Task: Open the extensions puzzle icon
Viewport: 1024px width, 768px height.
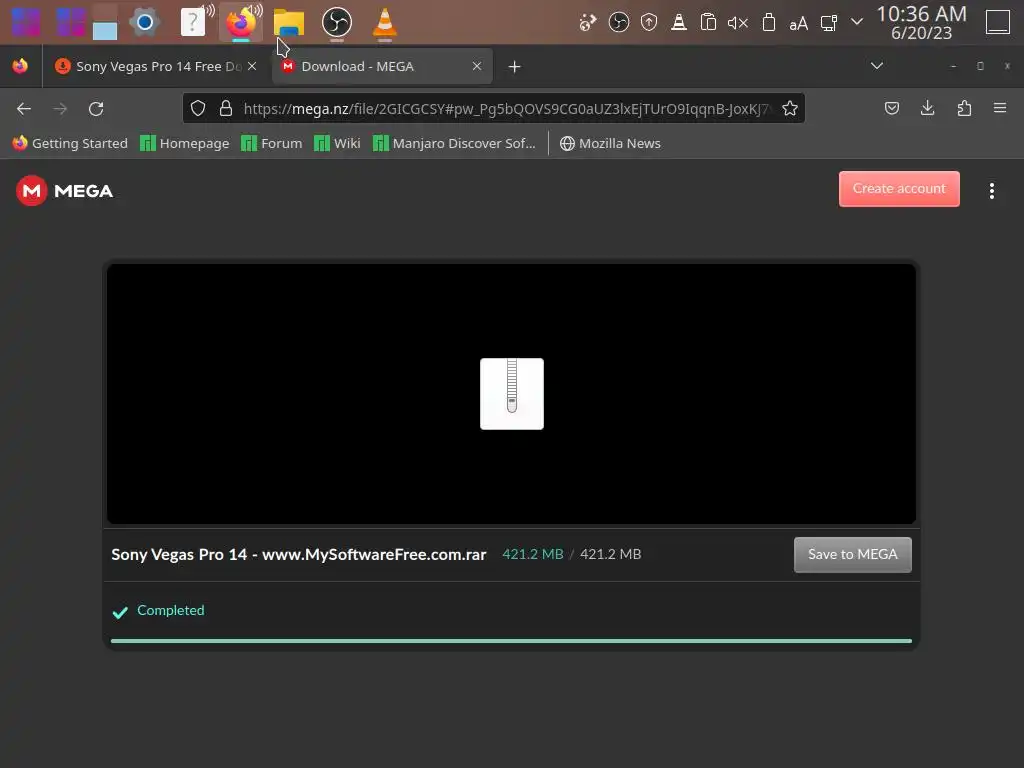Action: pyautogui.click(x=964, y=108)
